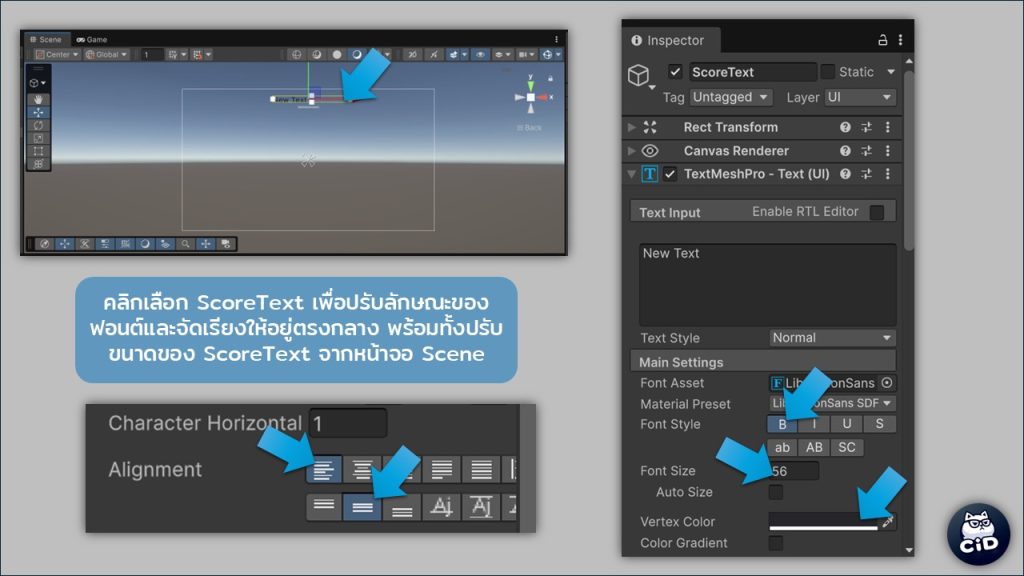The height and width of the screenshot is (576, 1024).
Task: Expand the Rect Transform component
Action: 631,128
